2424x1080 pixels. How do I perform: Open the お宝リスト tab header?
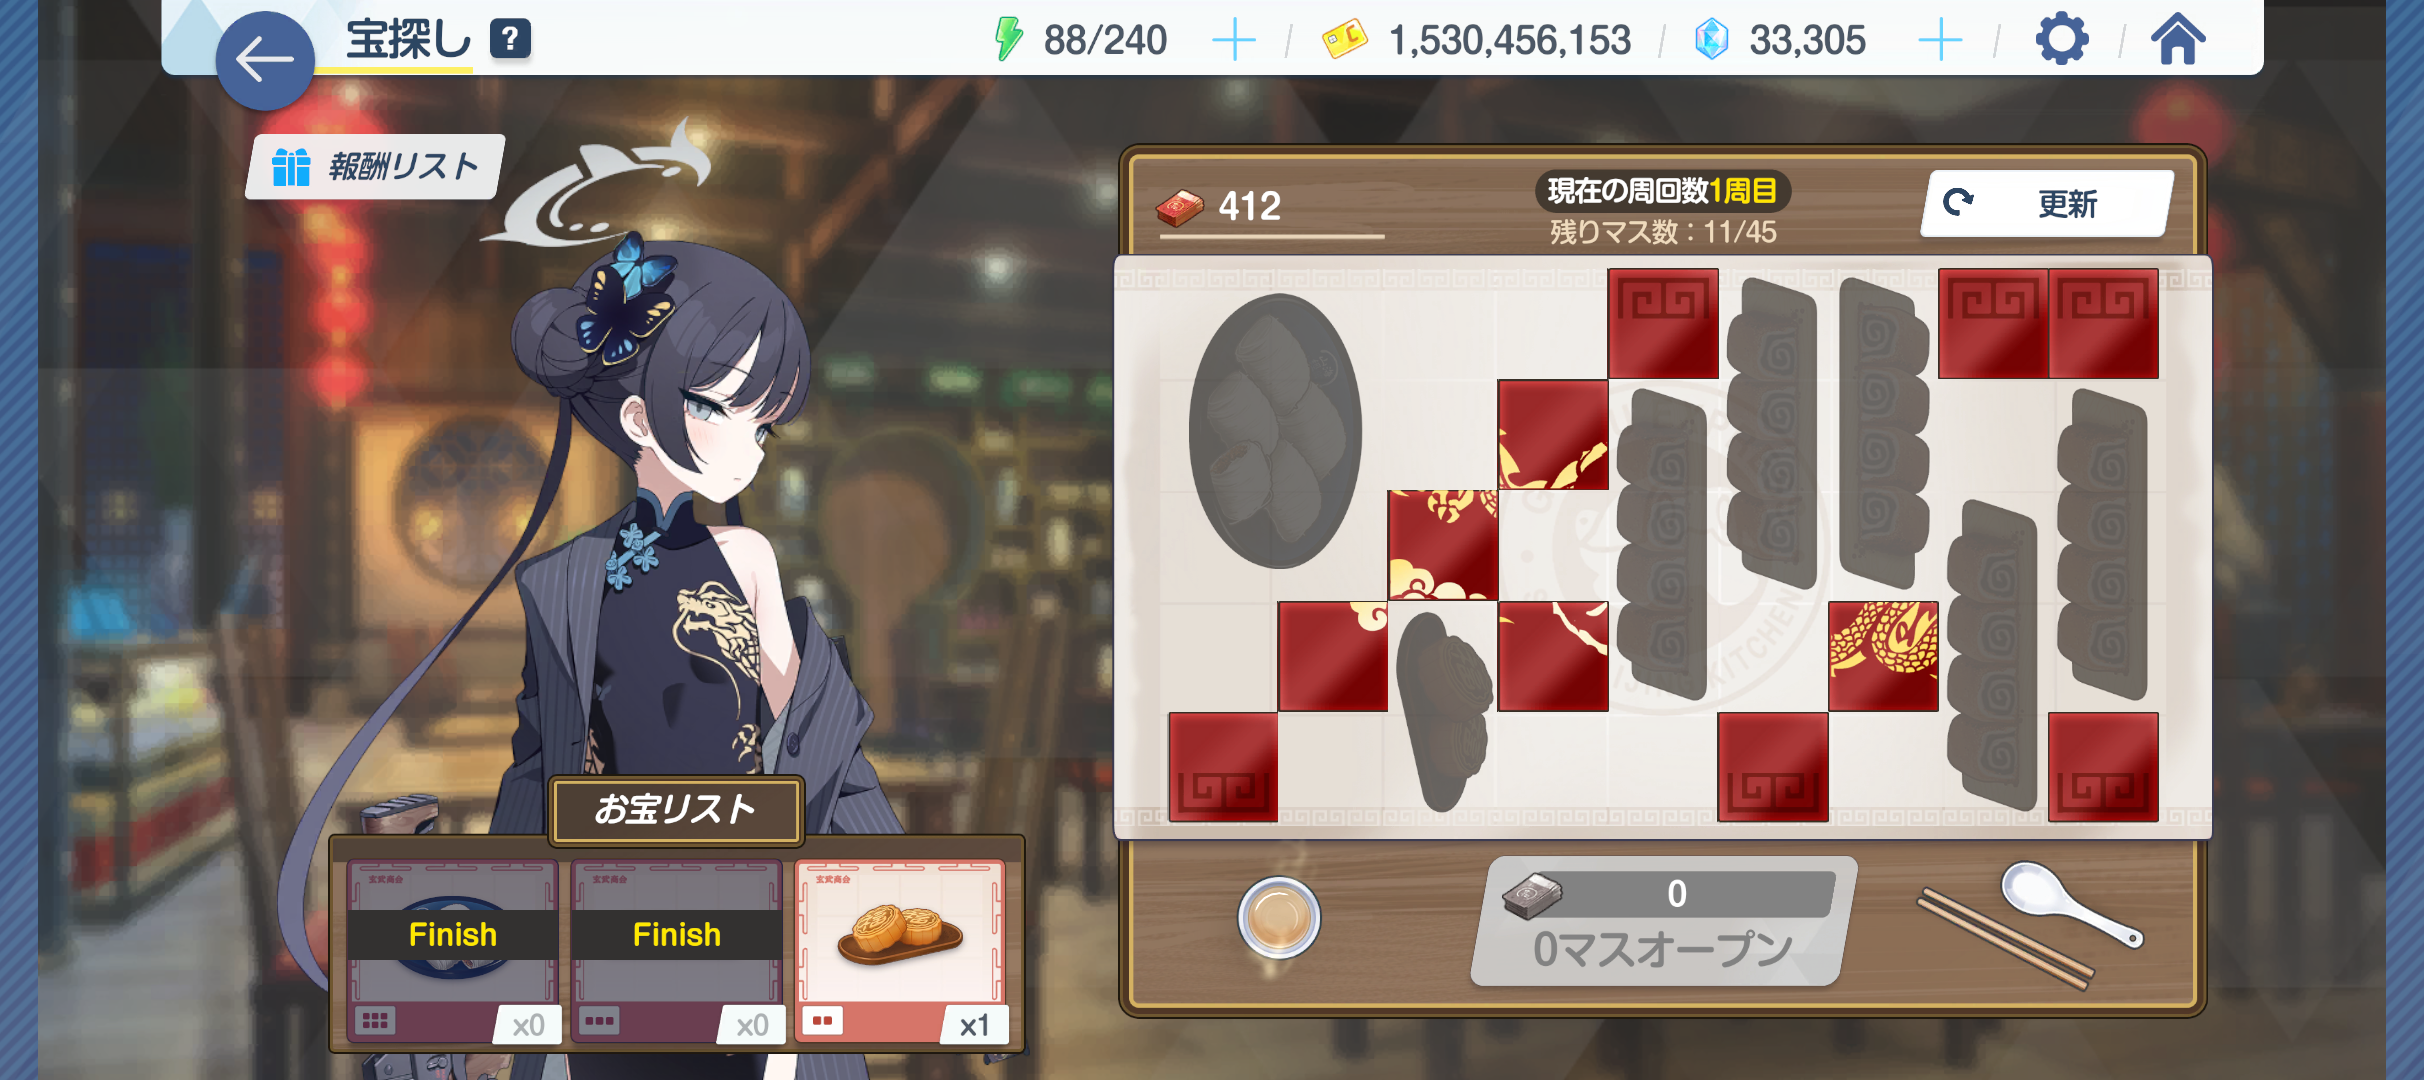[x=676, y=809]
